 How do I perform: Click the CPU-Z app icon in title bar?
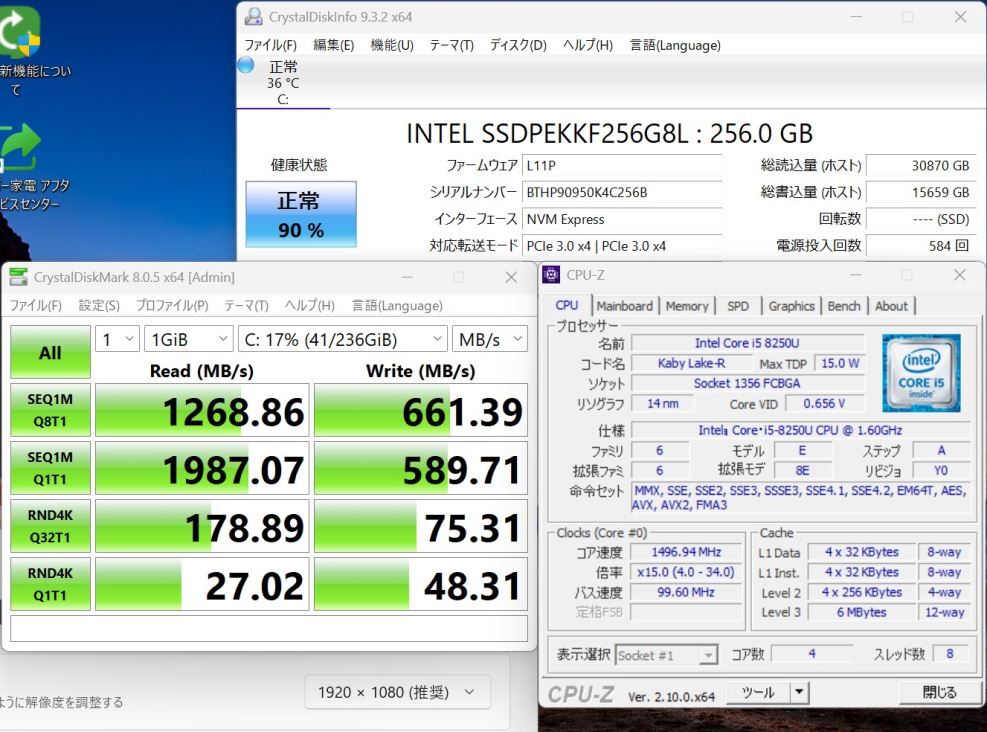551,274
